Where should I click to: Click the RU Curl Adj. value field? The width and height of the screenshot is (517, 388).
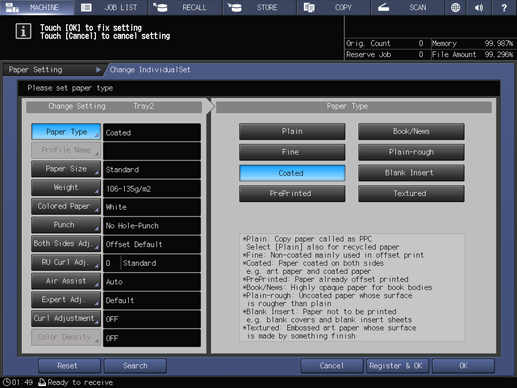coord(152,263)
